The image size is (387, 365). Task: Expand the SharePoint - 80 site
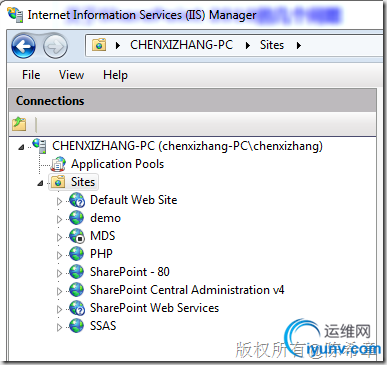coord(59,273)
